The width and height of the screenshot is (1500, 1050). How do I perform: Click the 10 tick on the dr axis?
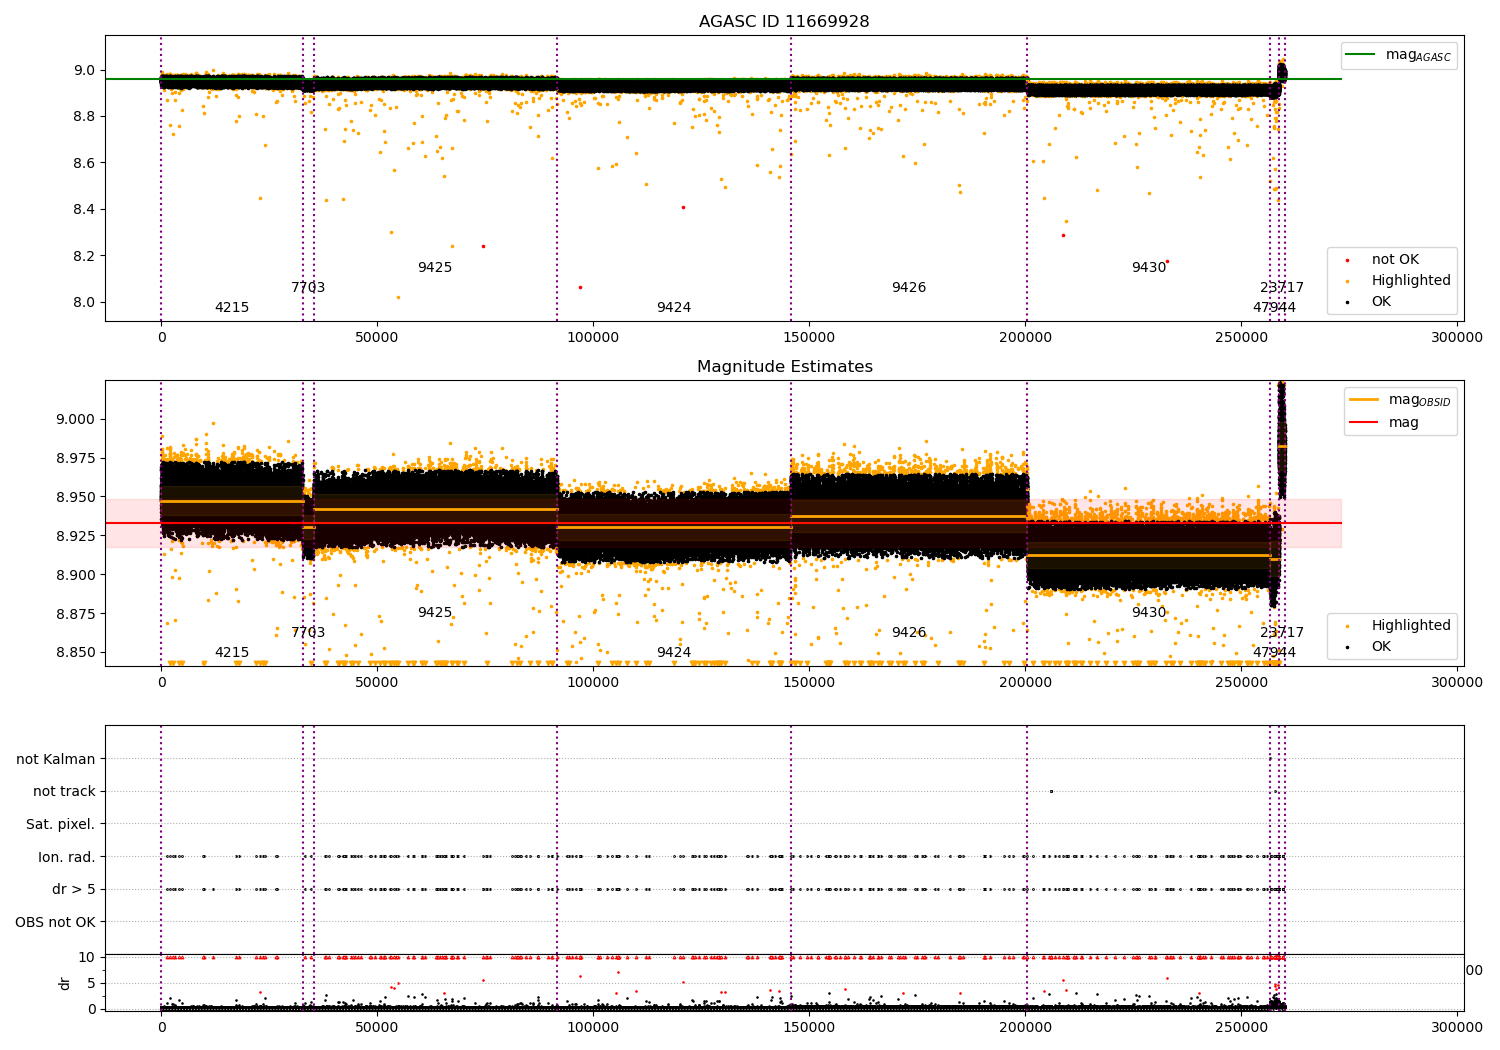pyautogui.click(x=87, y=957)
